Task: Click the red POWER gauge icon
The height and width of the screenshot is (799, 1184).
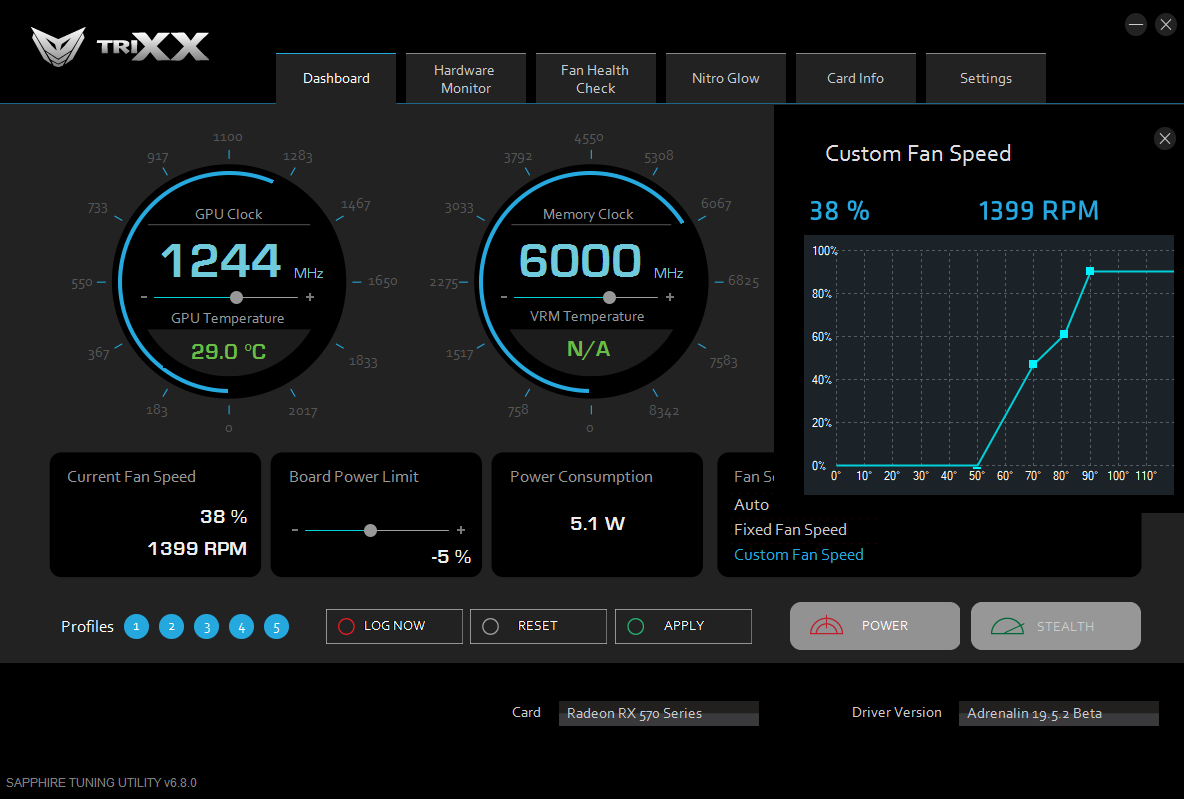Action: (826, 625)
